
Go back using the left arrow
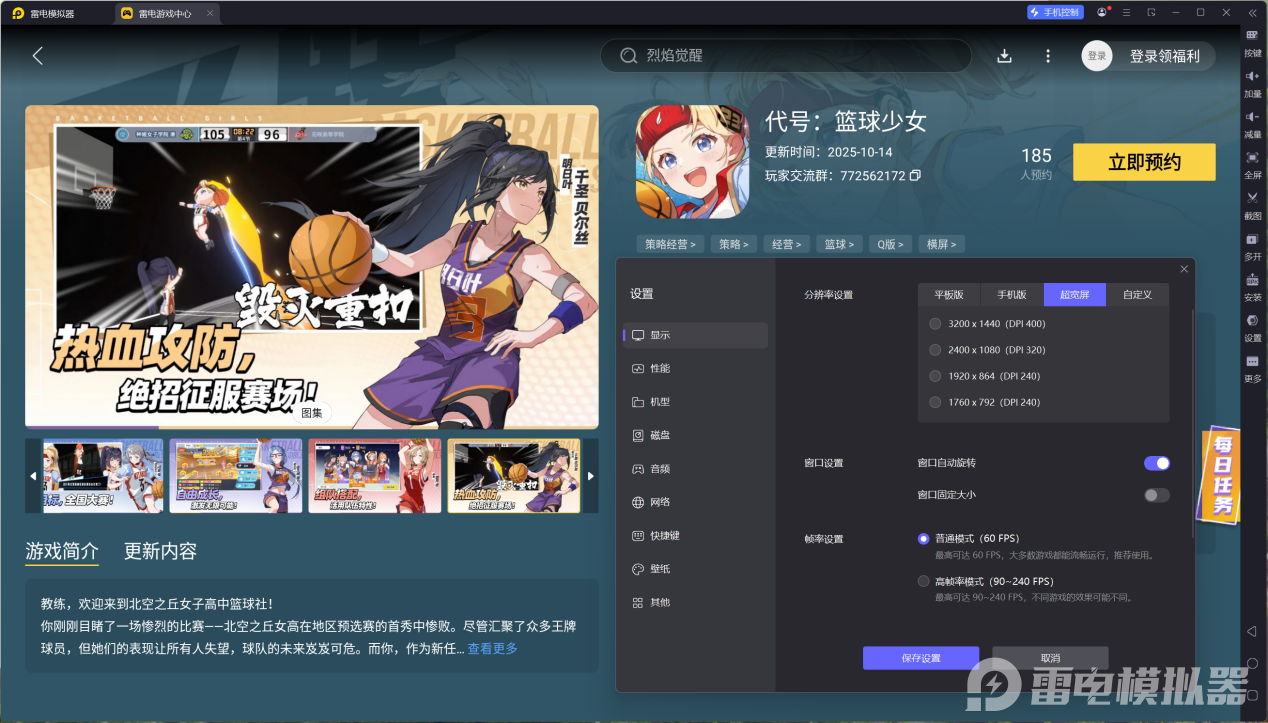38,56
